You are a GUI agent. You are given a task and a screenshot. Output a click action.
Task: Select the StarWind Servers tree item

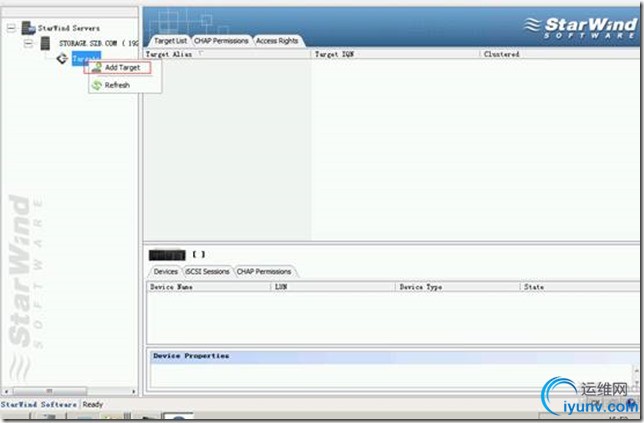coord(69,28)
